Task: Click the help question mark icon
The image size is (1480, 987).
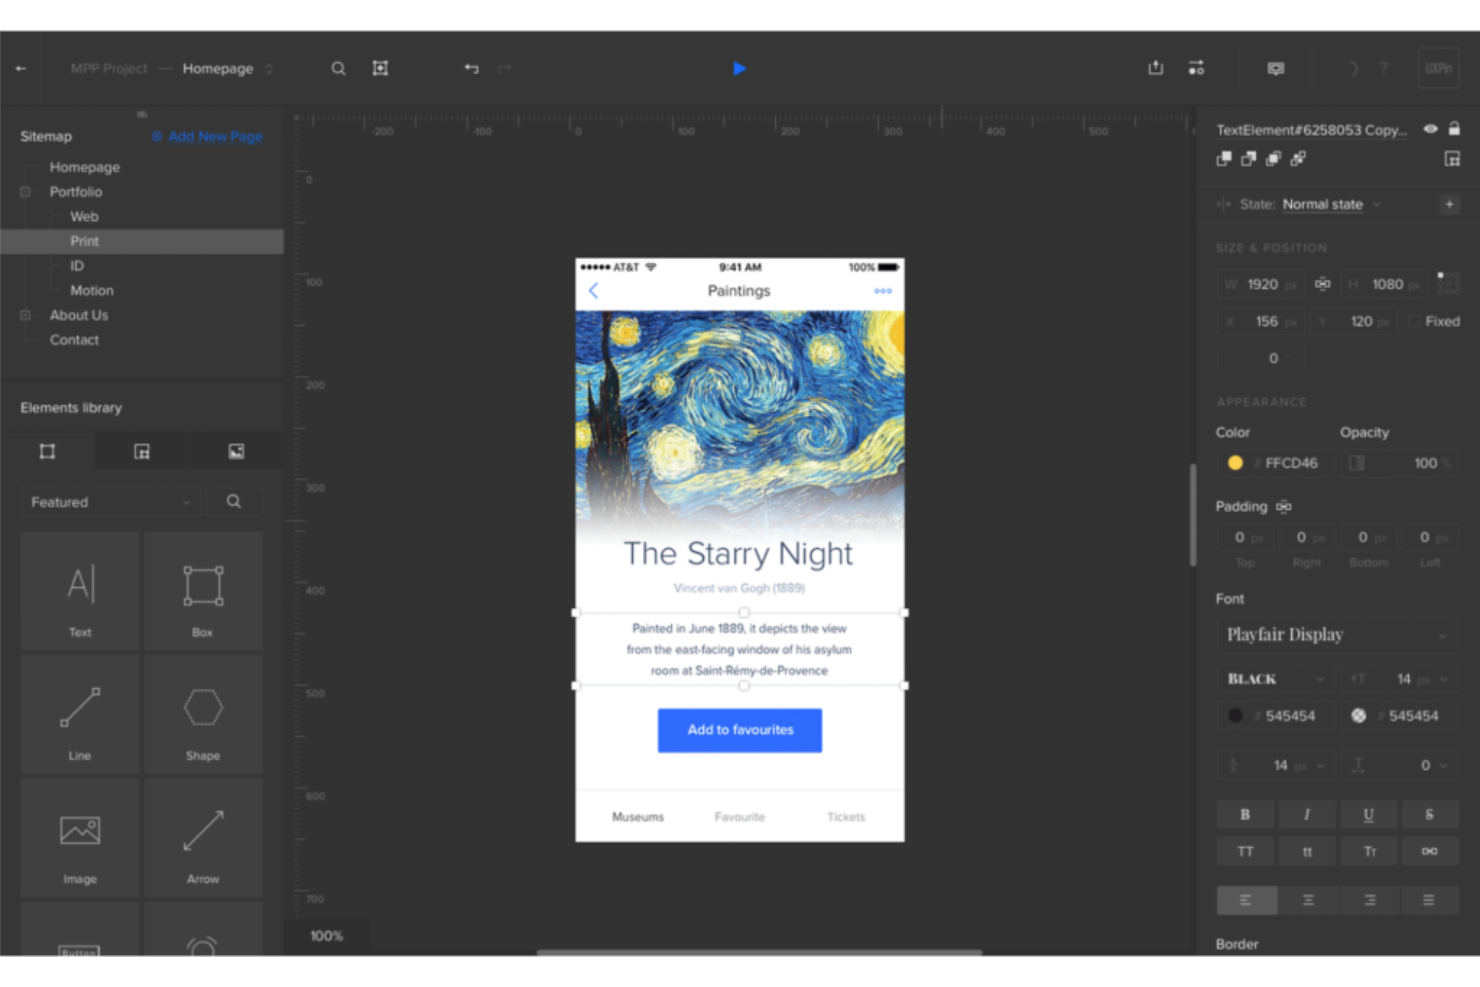Action: click(x=1384, y=69)
